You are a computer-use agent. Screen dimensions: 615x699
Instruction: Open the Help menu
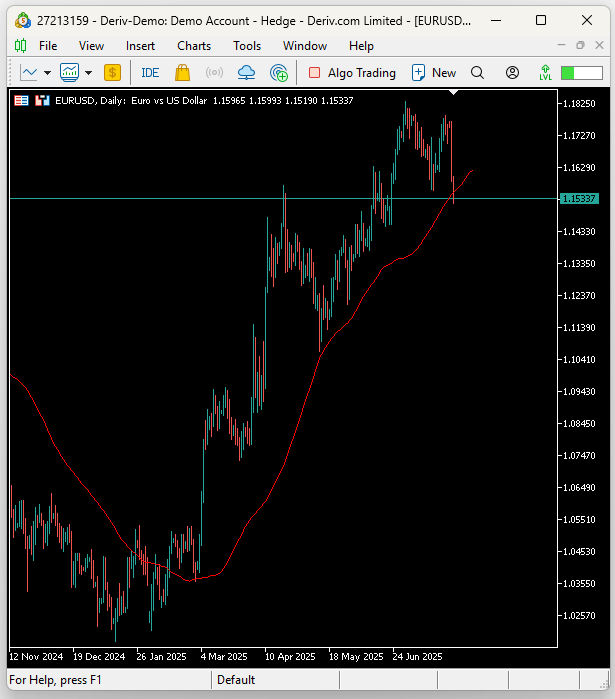pyautogui.click(x=361, y=46)
